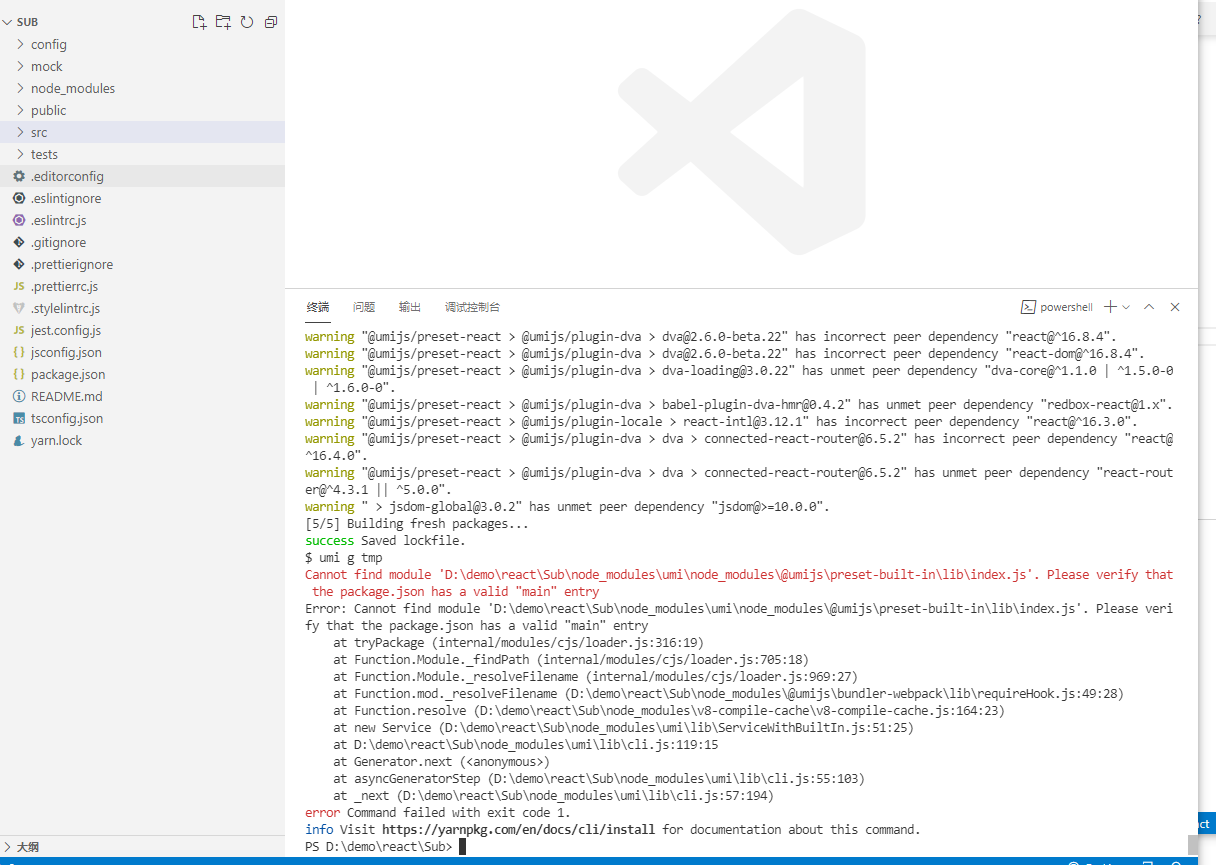This screenshot has height=865, width=1216.
Task: Click the .gitignore git icon
Action: tap(19, 242)
